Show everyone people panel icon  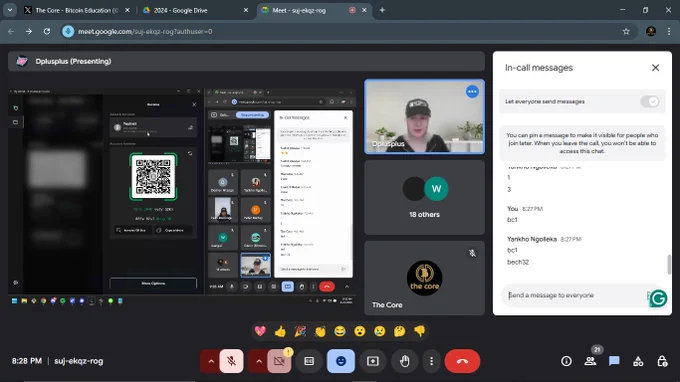point(590,361)
